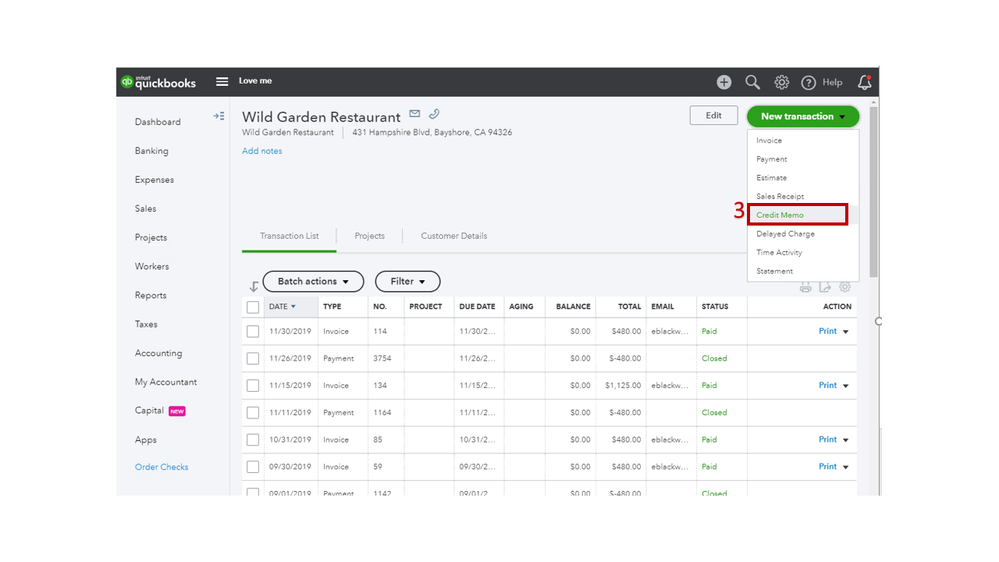Click the page vertical scrollbar
The width and height of the screenshot is (999, 562).
pyautogui.click(x=873, y=191)
